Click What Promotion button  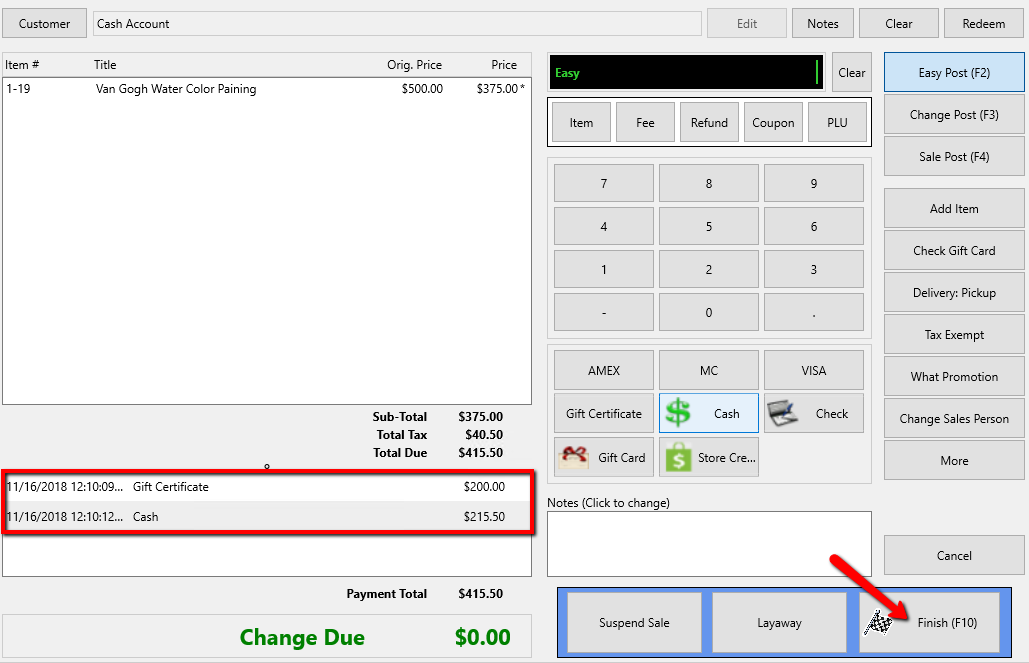point(954,377)
